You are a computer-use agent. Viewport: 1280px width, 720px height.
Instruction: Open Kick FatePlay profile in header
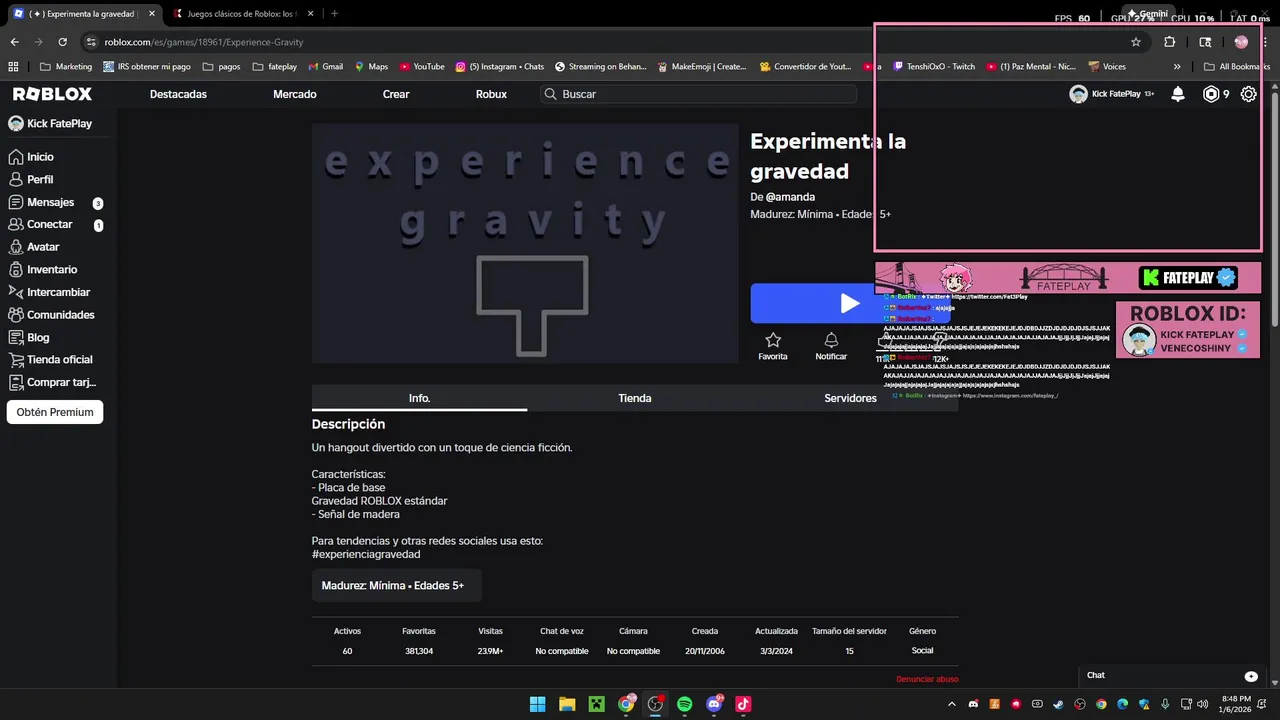(1111, 94)
